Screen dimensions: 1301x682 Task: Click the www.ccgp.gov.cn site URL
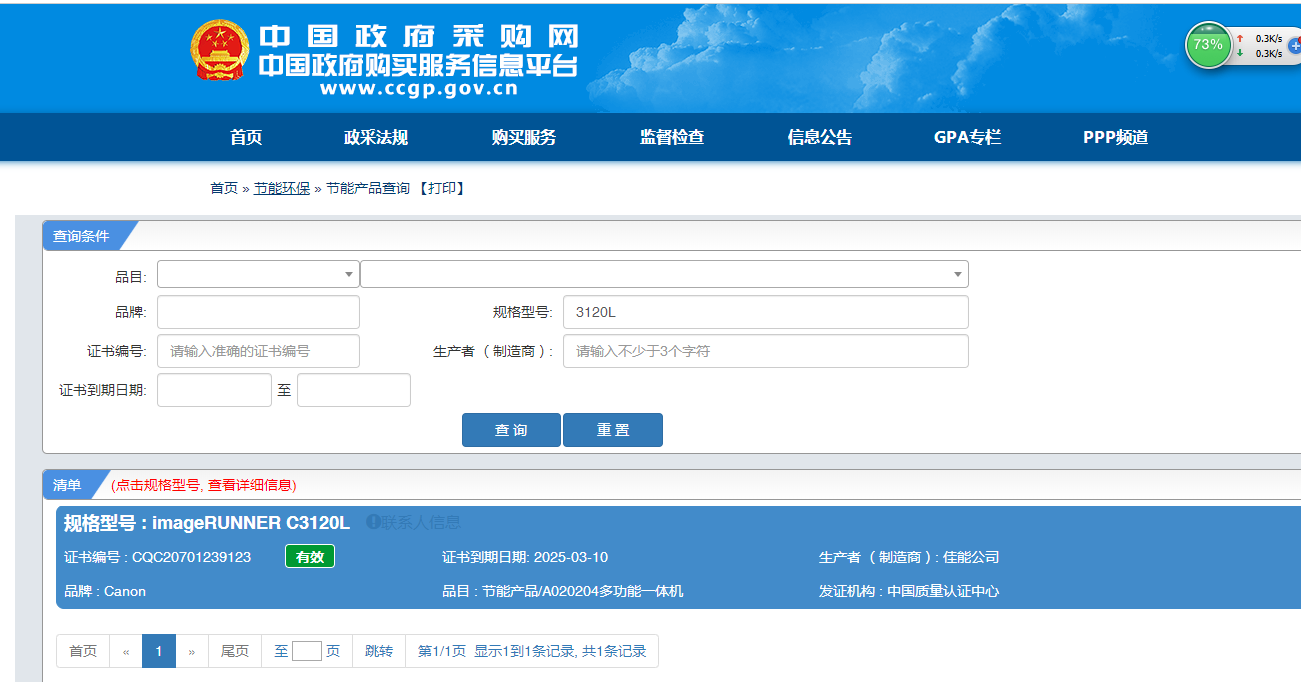[x=419, y=88]
